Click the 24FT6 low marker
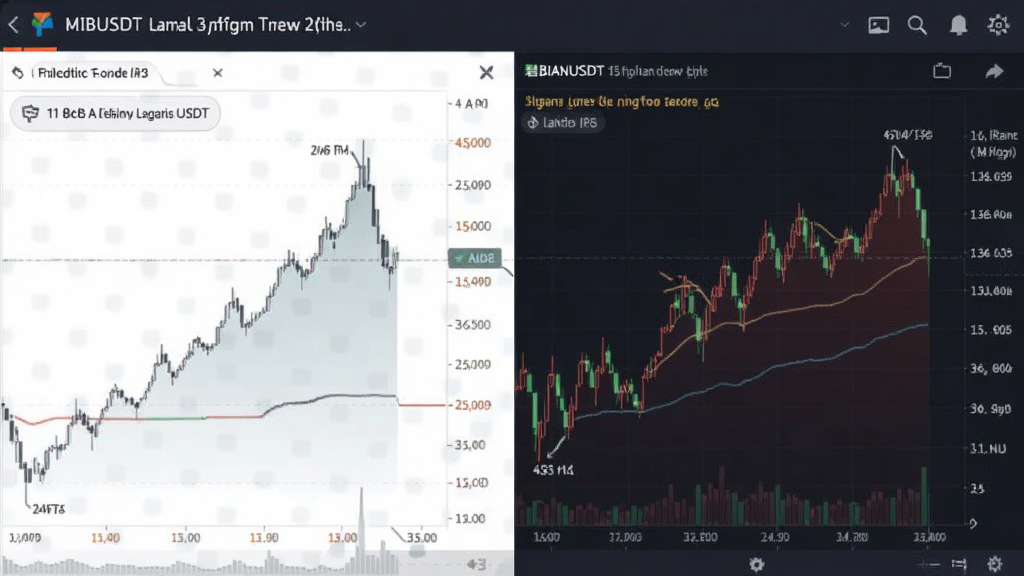Screen dimensions: 1024x576 click(48, 509)
